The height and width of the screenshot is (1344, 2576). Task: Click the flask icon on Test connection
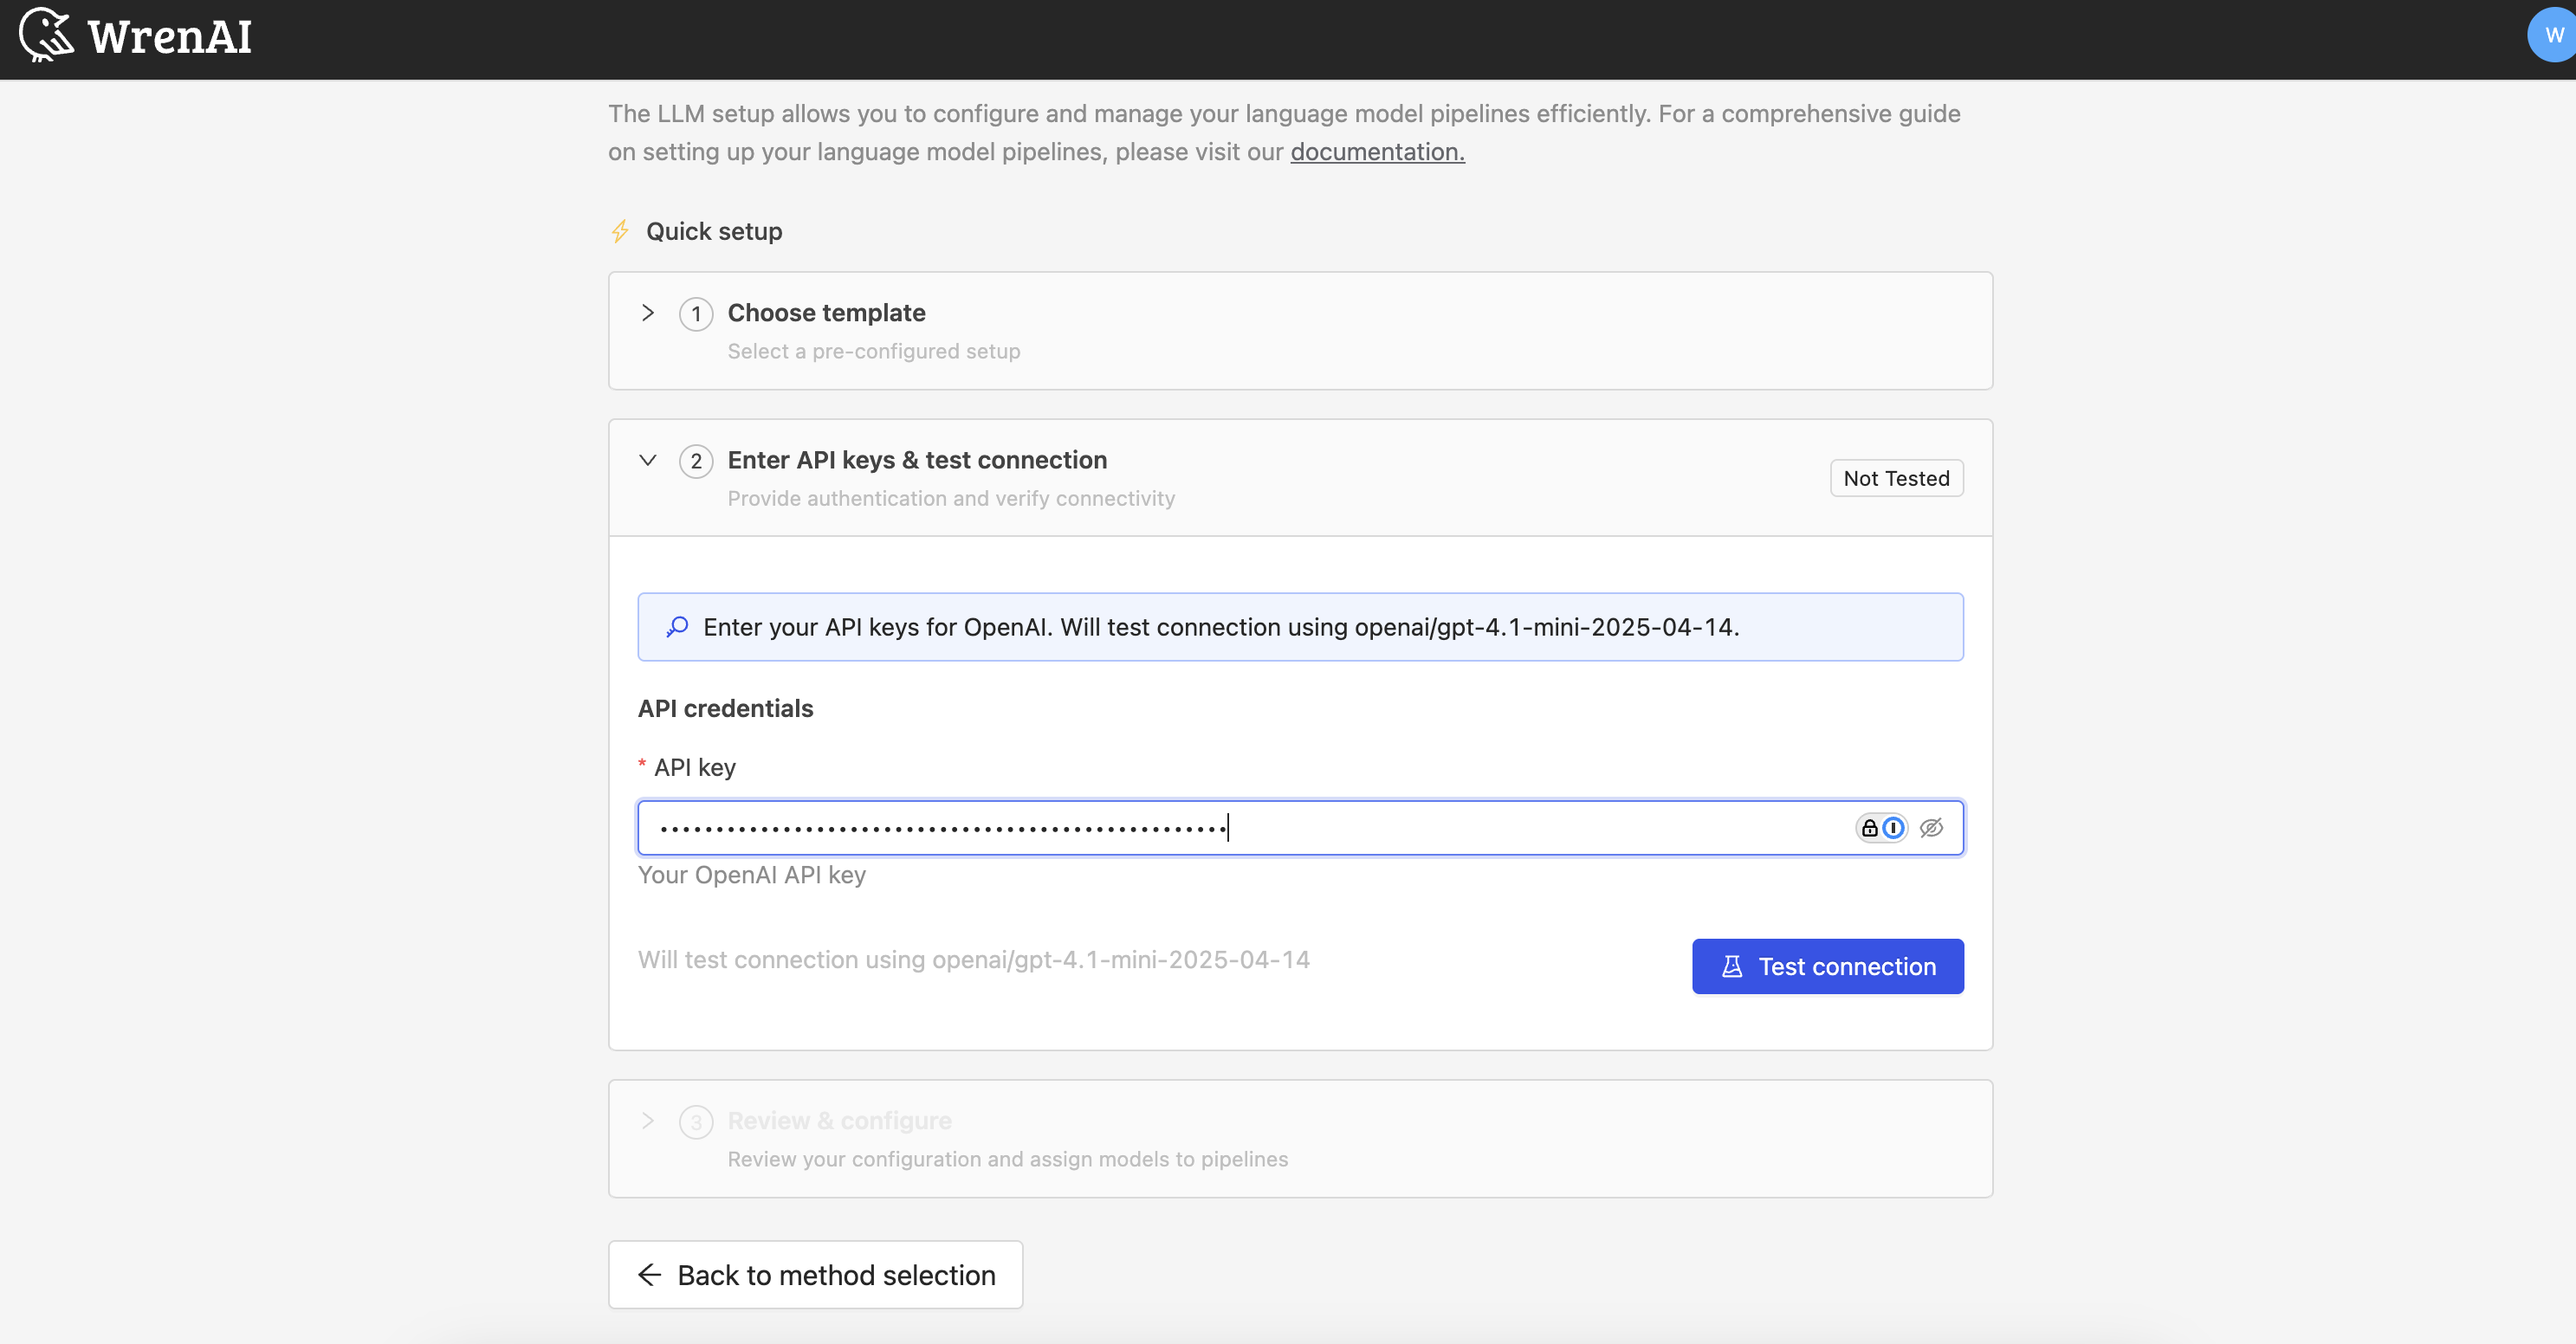point(1732,966)
